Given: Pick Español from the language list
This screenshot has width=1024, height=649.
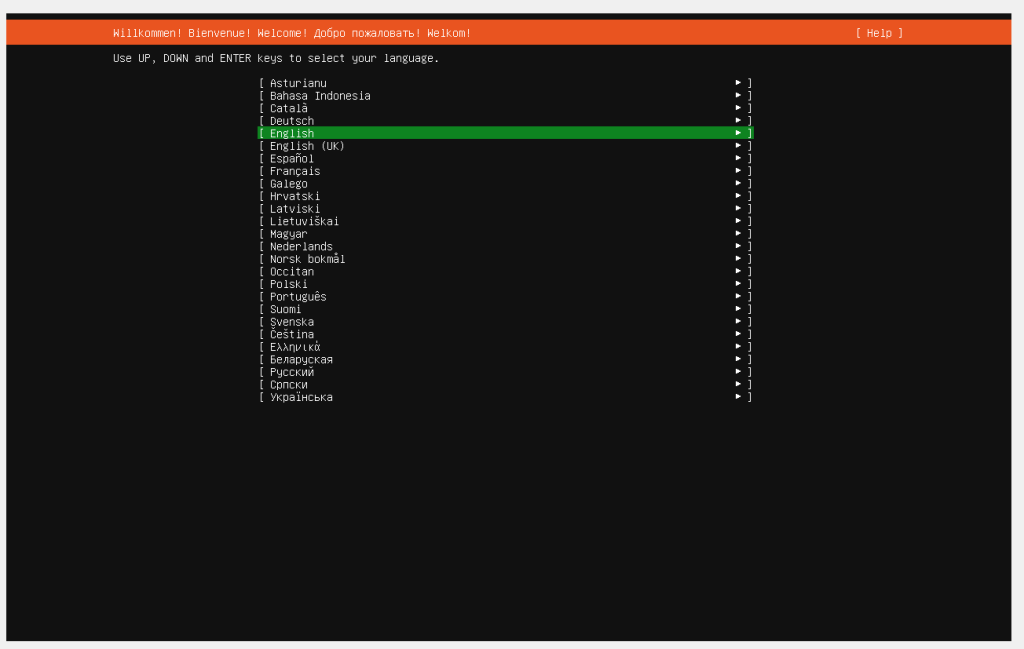Looking at the screenshot, I should click(292, 158).
